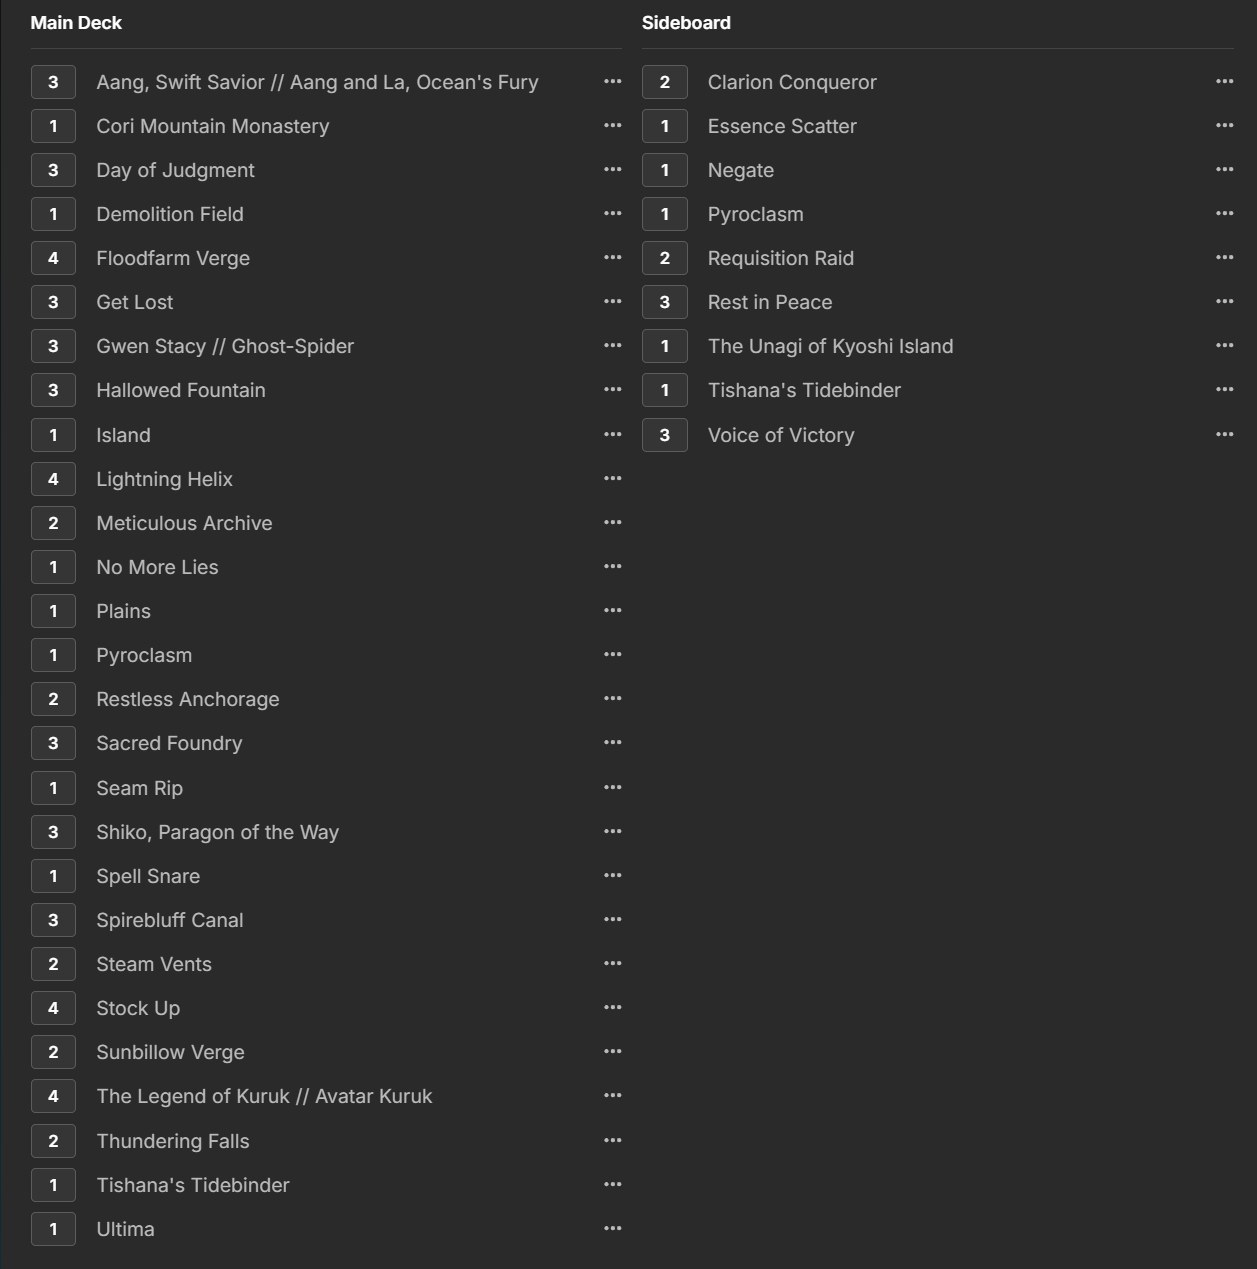The height and width of the screenshot is (1269, 1257).
Task: Click the ellipsis for sideboard Tishana's Tidebinder
Action: point(1224,390)
